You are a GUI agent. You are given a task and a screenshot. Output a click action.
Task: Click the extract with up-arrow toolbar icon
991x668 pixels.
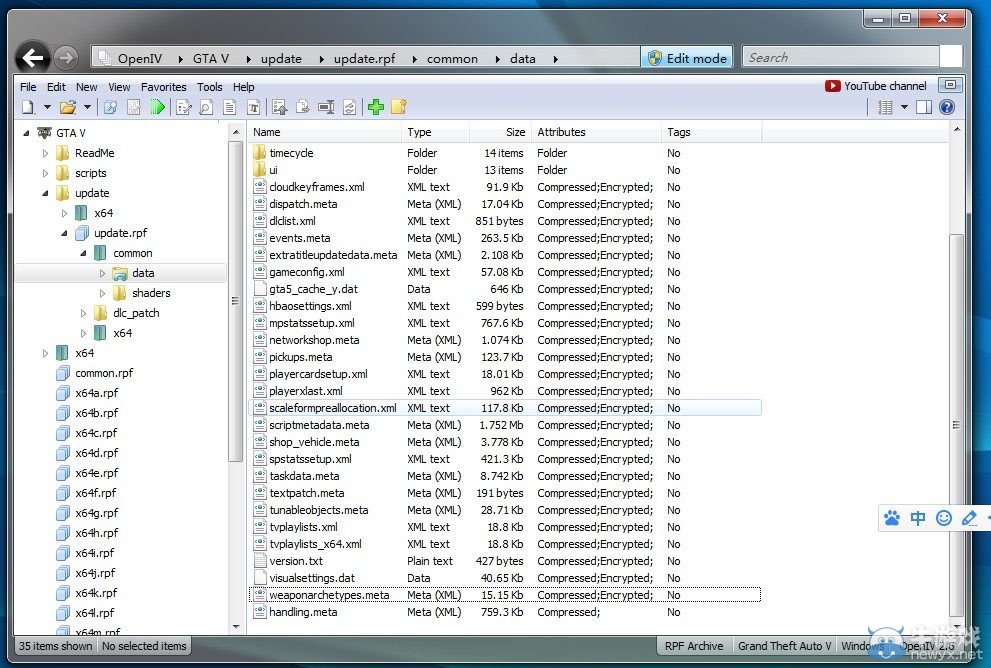(279, 107)
